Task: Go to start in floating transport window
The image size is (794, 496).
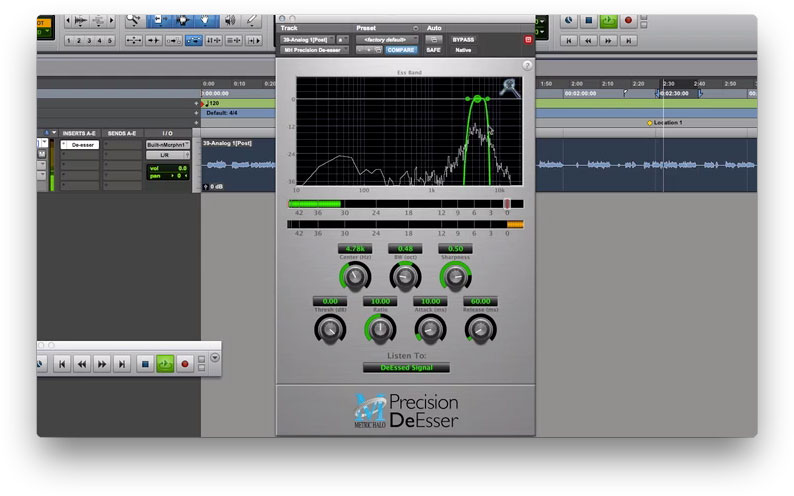Action: coord(62,364)
